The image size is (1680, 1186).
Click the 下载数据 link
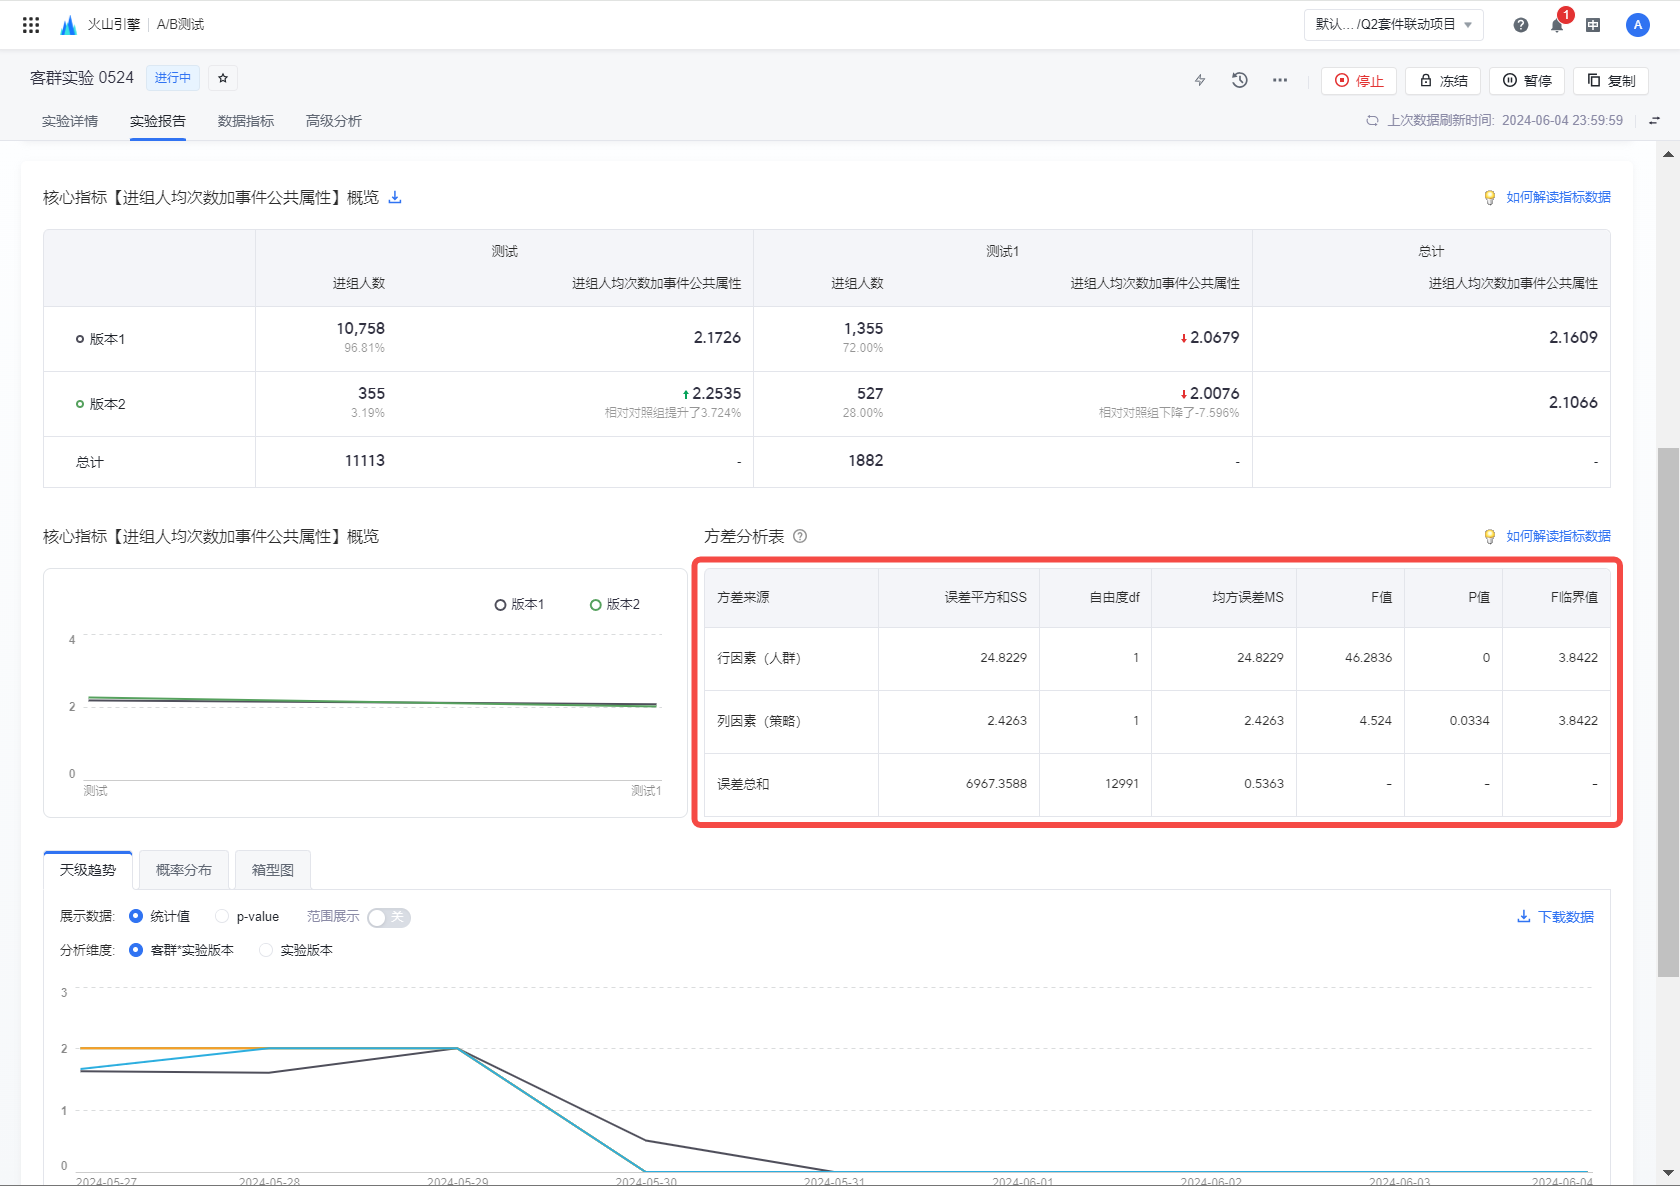point(1566,917)
